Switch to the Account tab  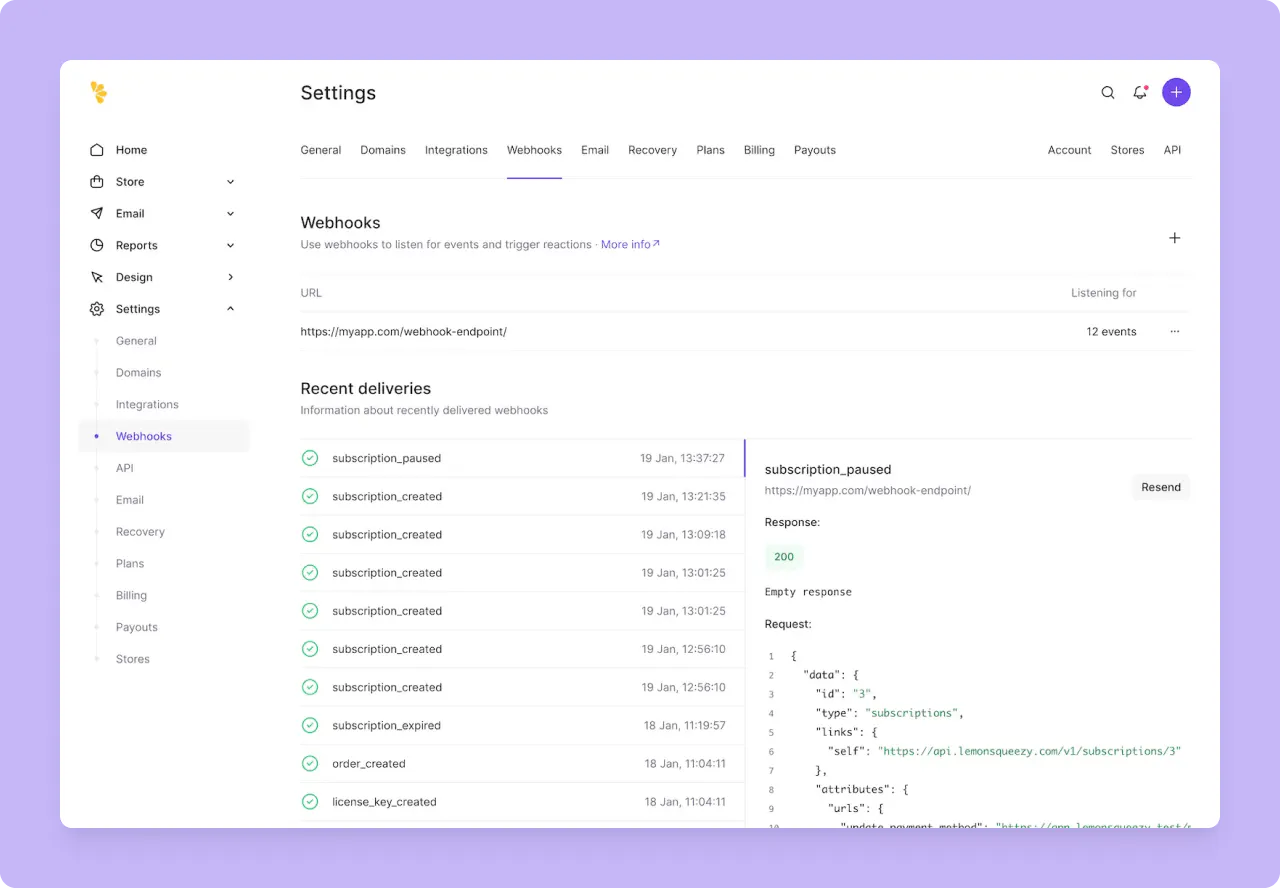click(1069, 149)
